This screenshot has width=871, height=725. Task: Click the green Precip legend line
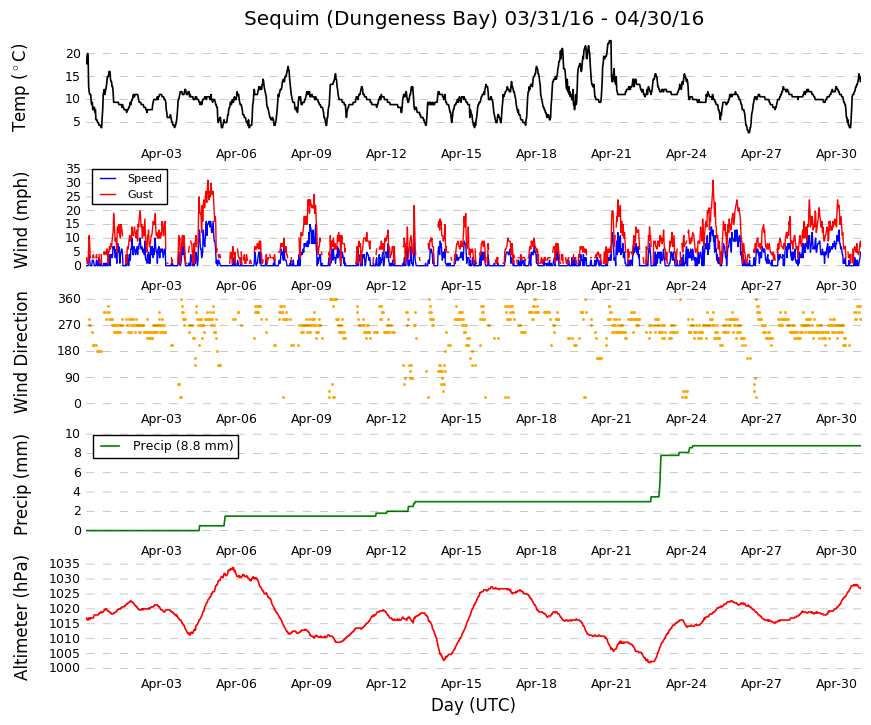point(110,446)
